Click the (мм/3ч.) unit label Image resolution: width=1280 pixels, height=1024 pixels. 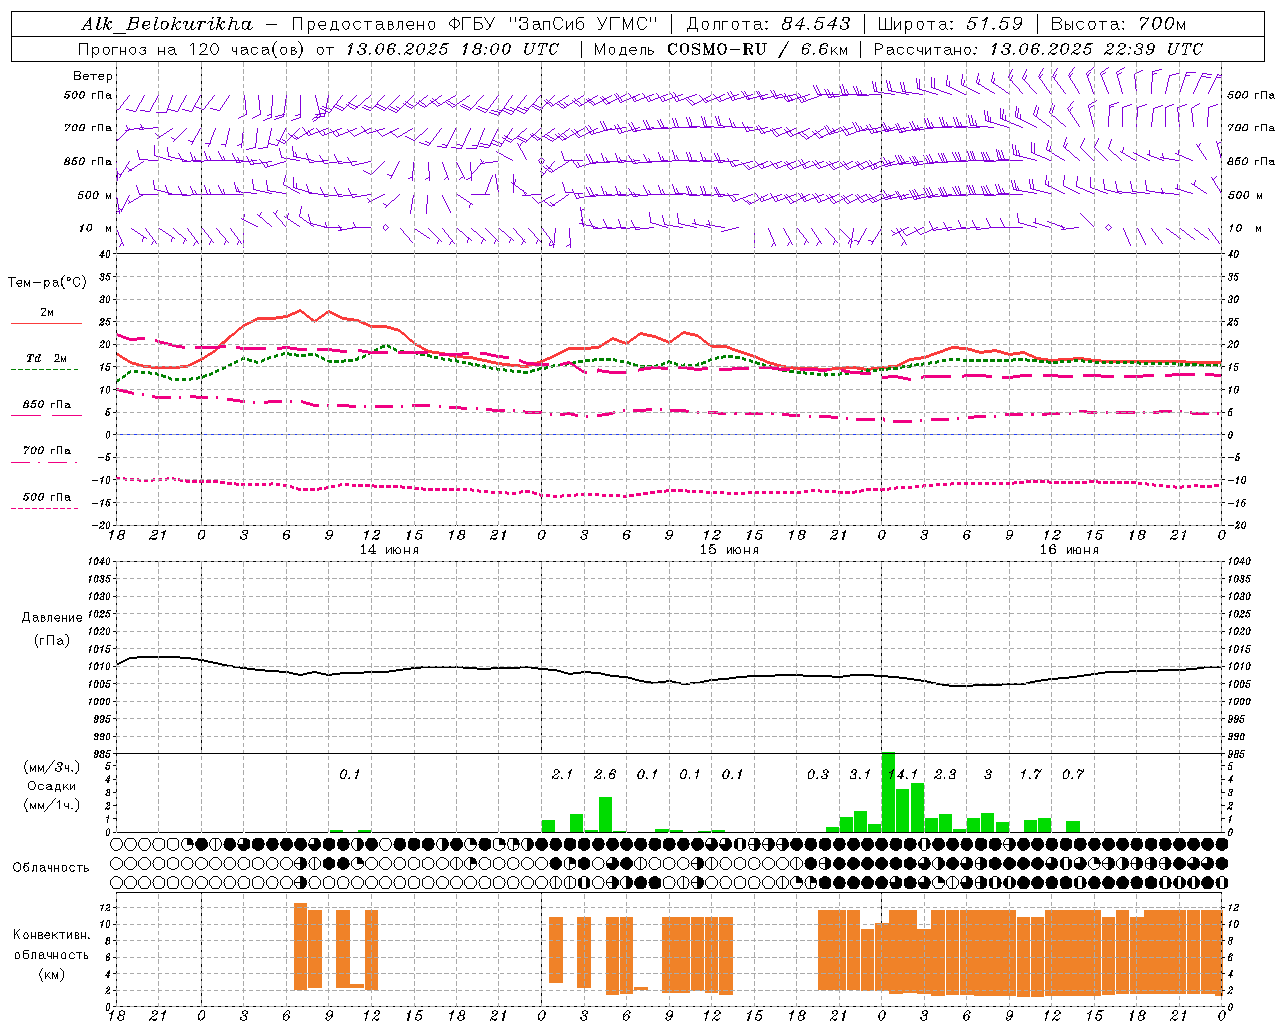[52, 767]
